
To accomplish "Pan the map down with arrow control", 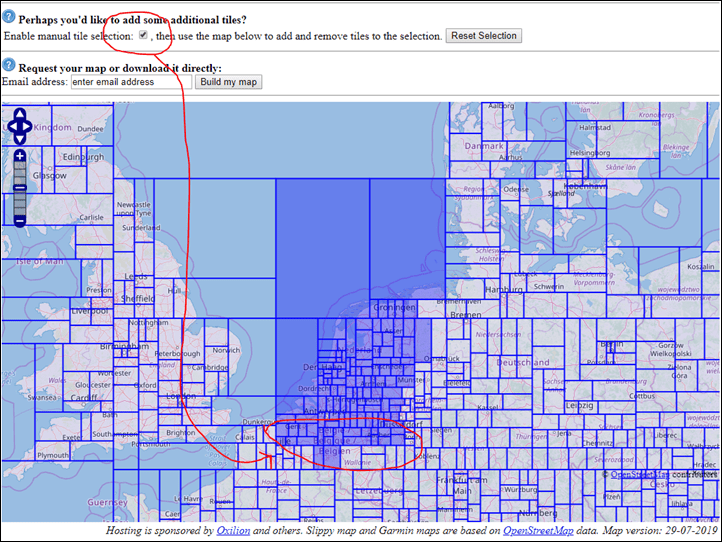I will 20,139.
